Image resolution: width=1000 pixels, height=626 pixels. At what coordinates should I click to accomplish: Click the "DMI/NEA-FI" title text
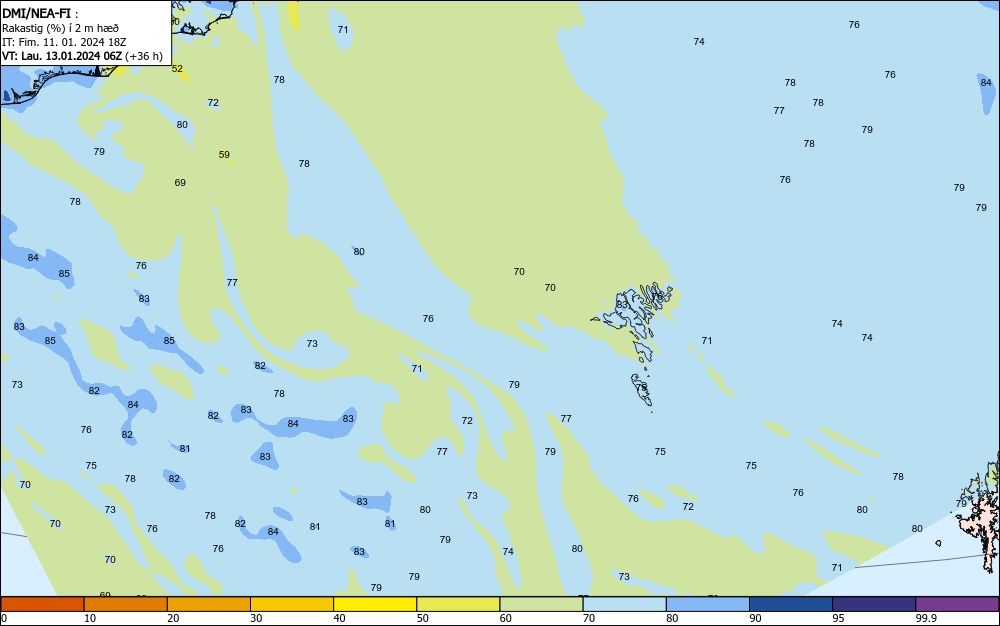pyautogui.click(x=36, y=13)
